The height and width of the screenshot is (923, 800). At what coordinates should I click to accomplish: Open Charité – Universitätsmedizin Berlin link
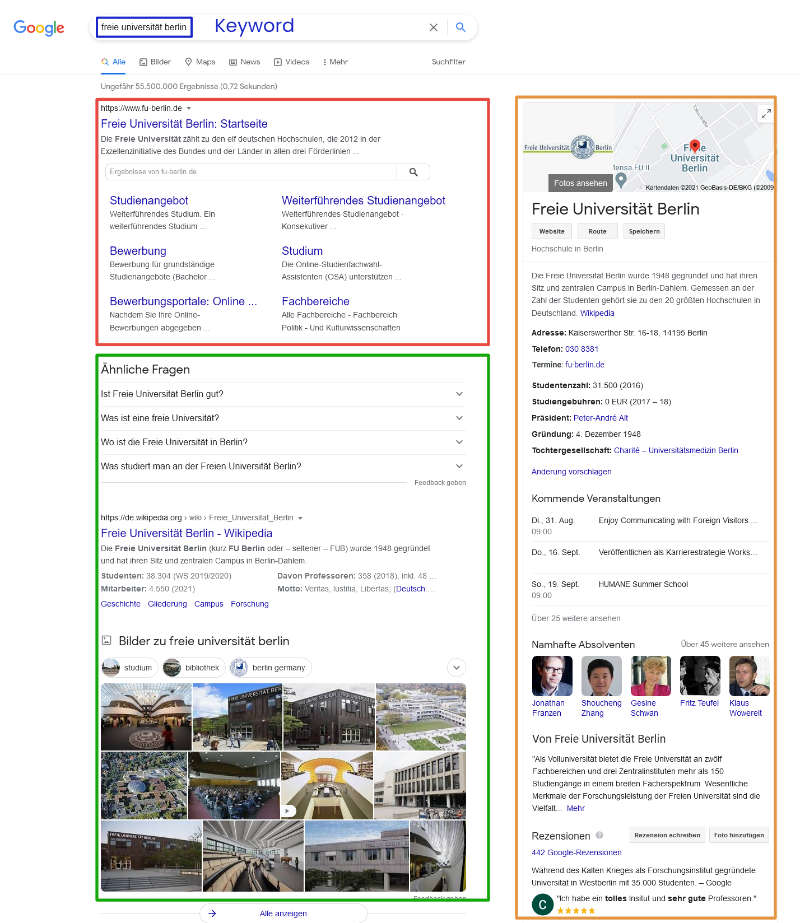[x=676, y=450]
